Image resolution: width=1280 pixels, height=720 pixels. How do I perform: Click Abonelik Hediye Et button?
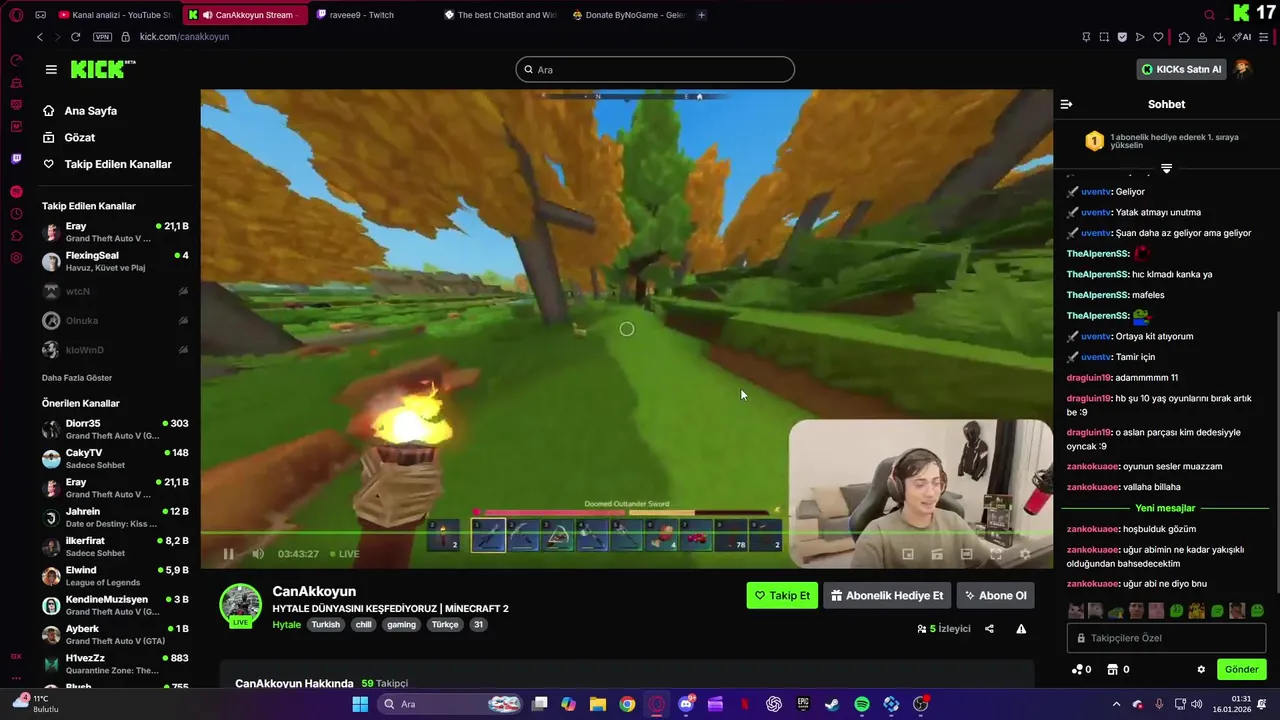click(x=887, y=595)
